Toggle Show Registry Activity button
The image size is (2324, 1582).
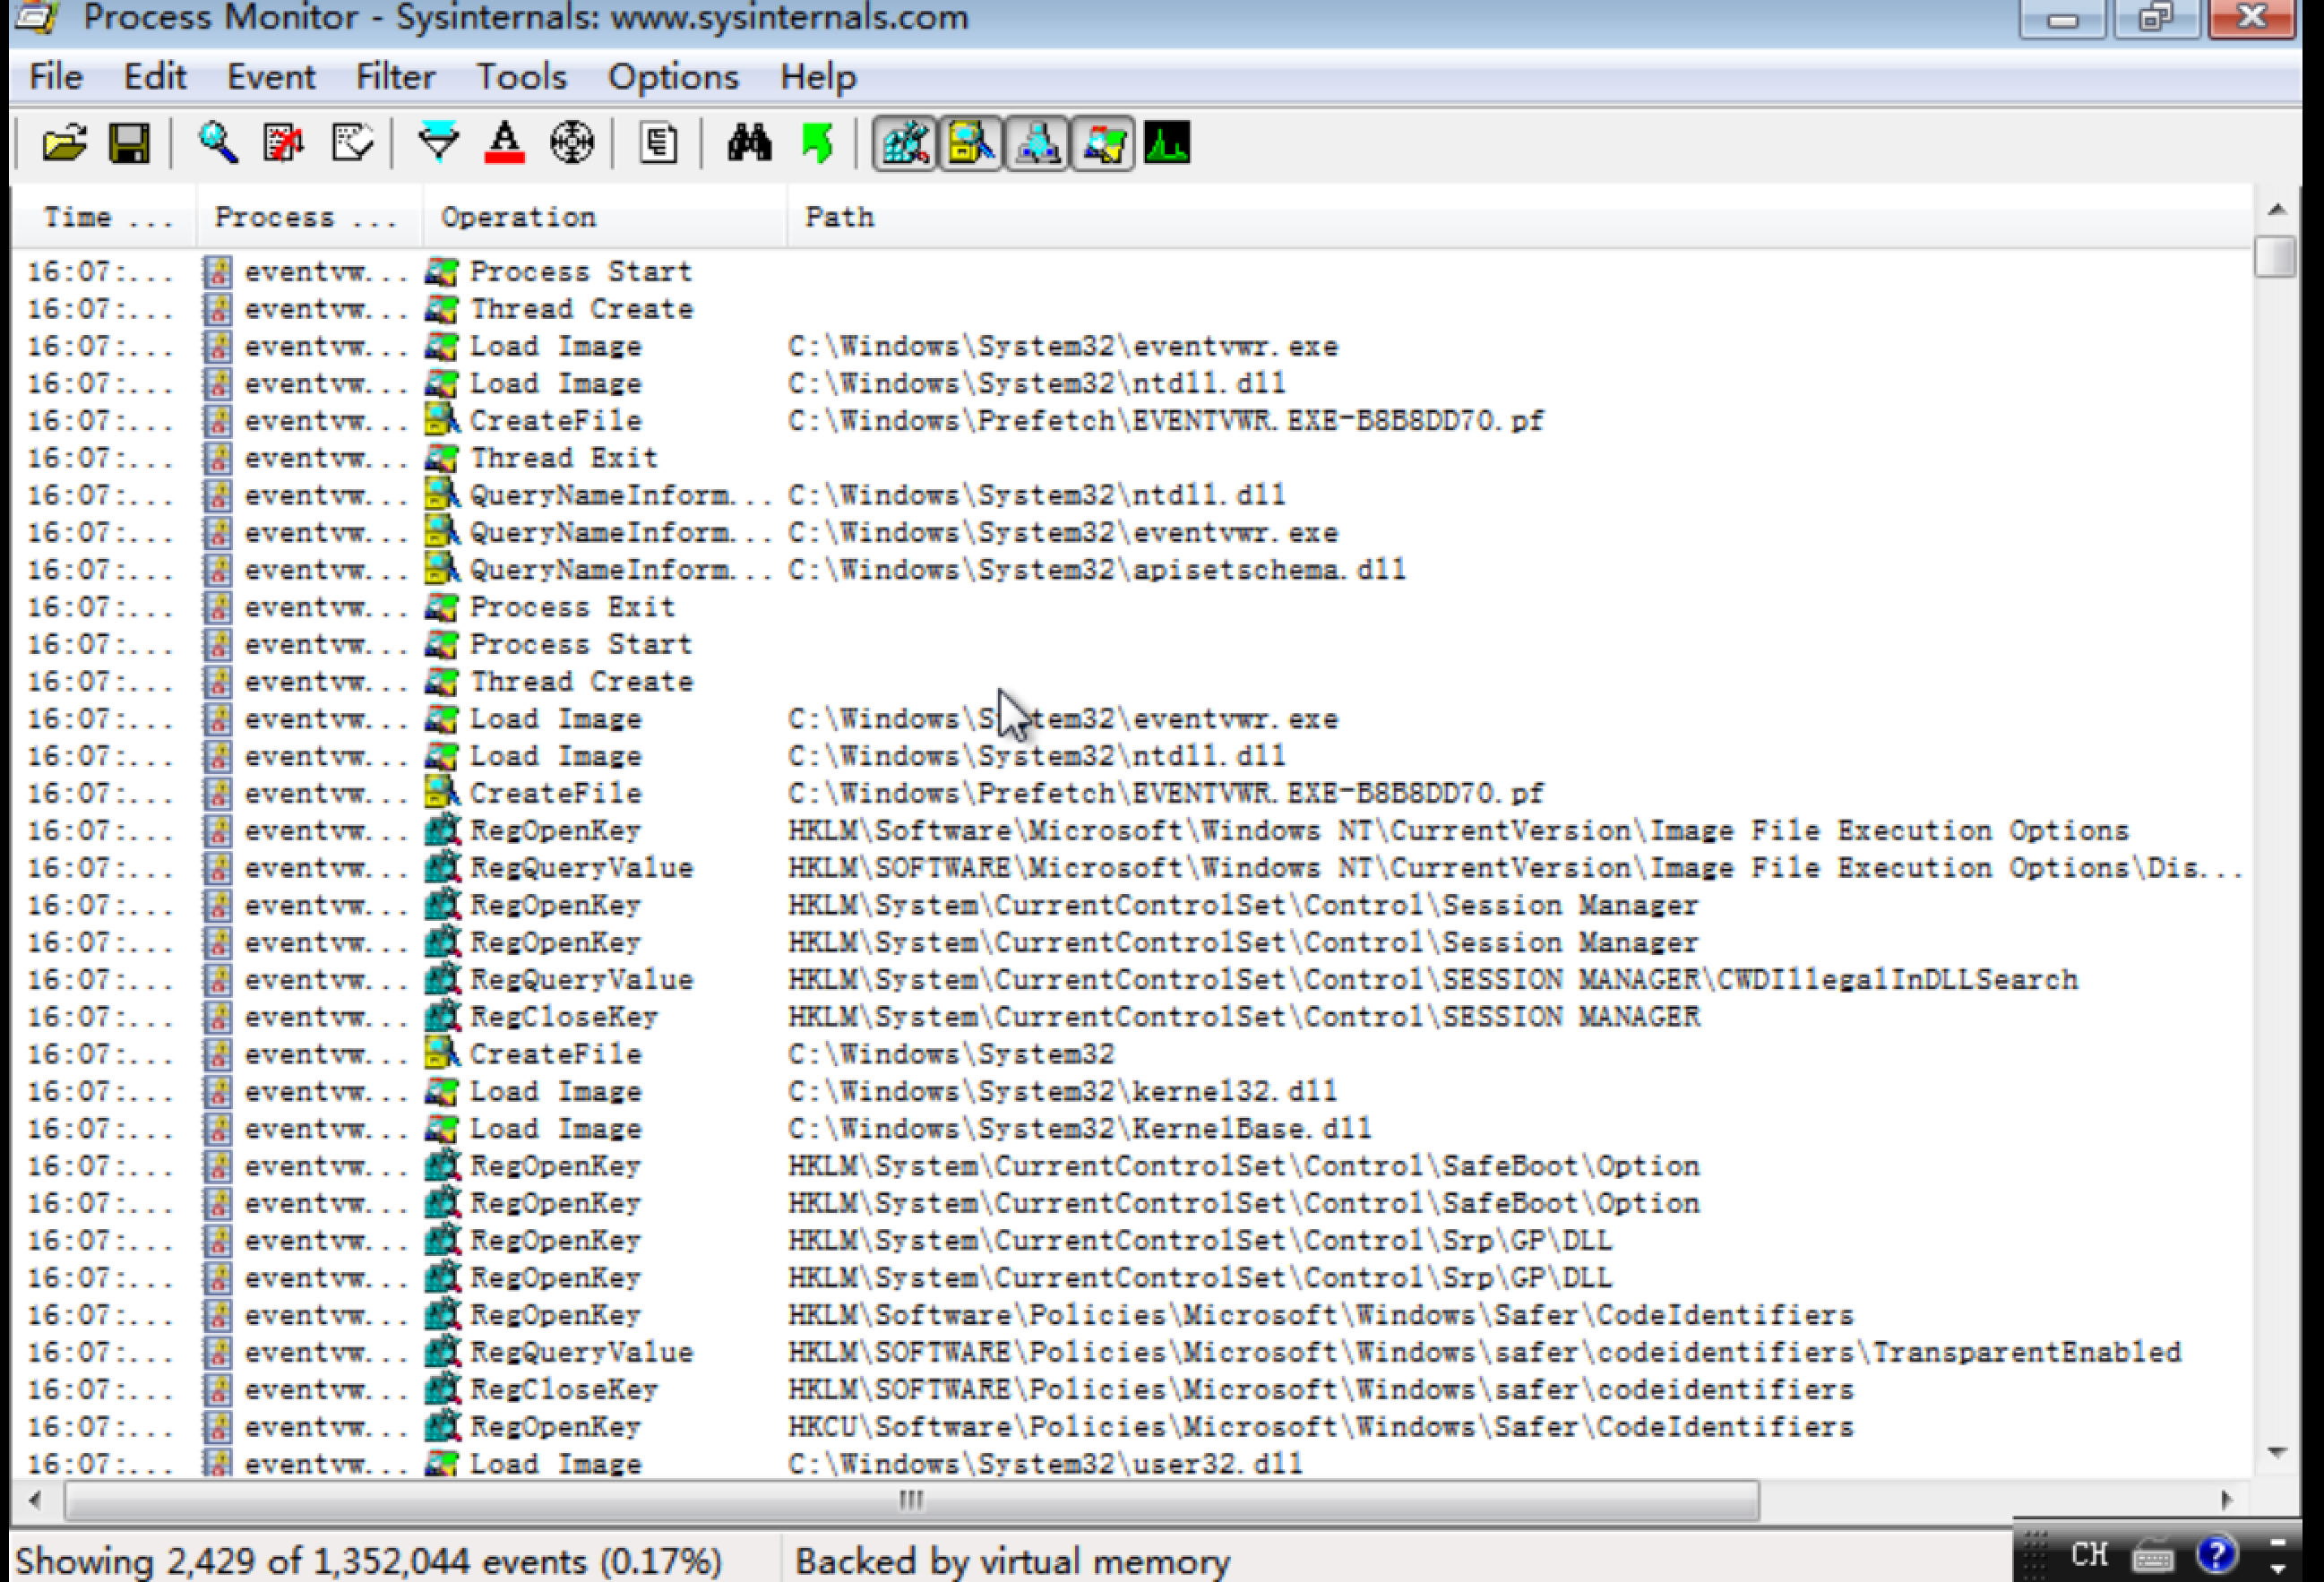click(905, 144)
